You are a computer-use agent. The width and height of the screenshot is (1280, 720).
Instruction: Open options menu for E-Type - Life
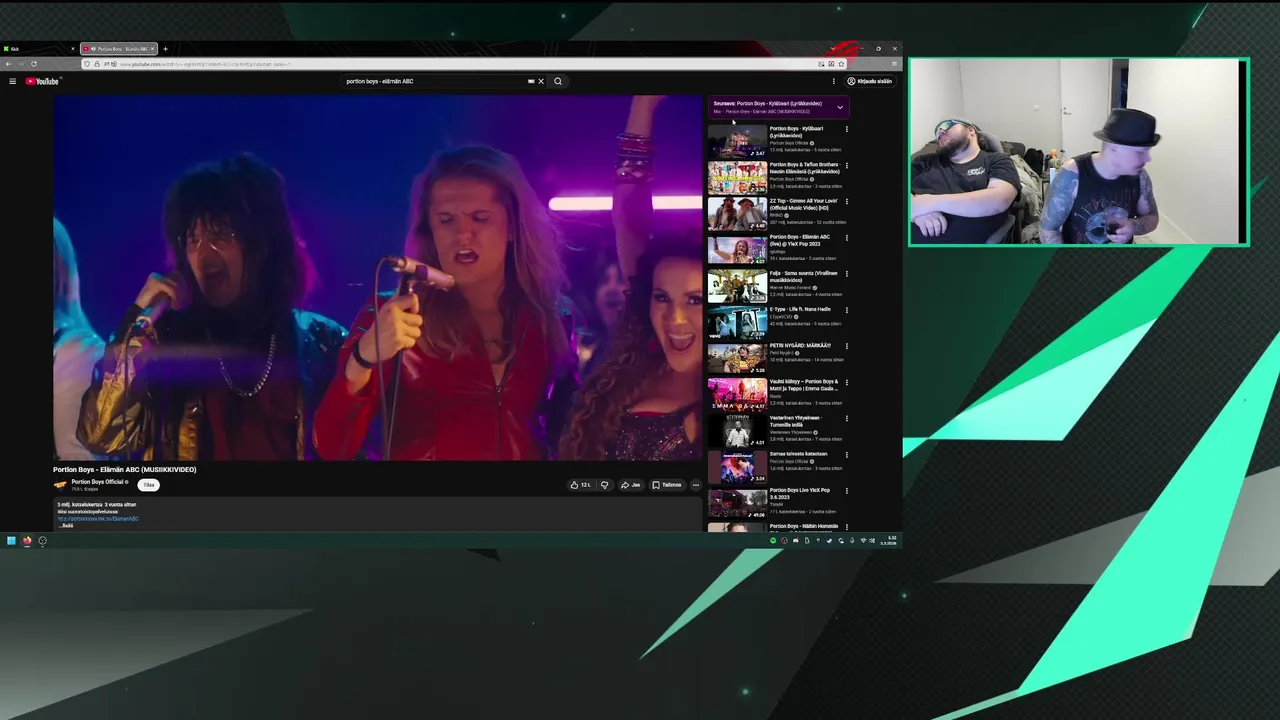[x=847, y=310]
